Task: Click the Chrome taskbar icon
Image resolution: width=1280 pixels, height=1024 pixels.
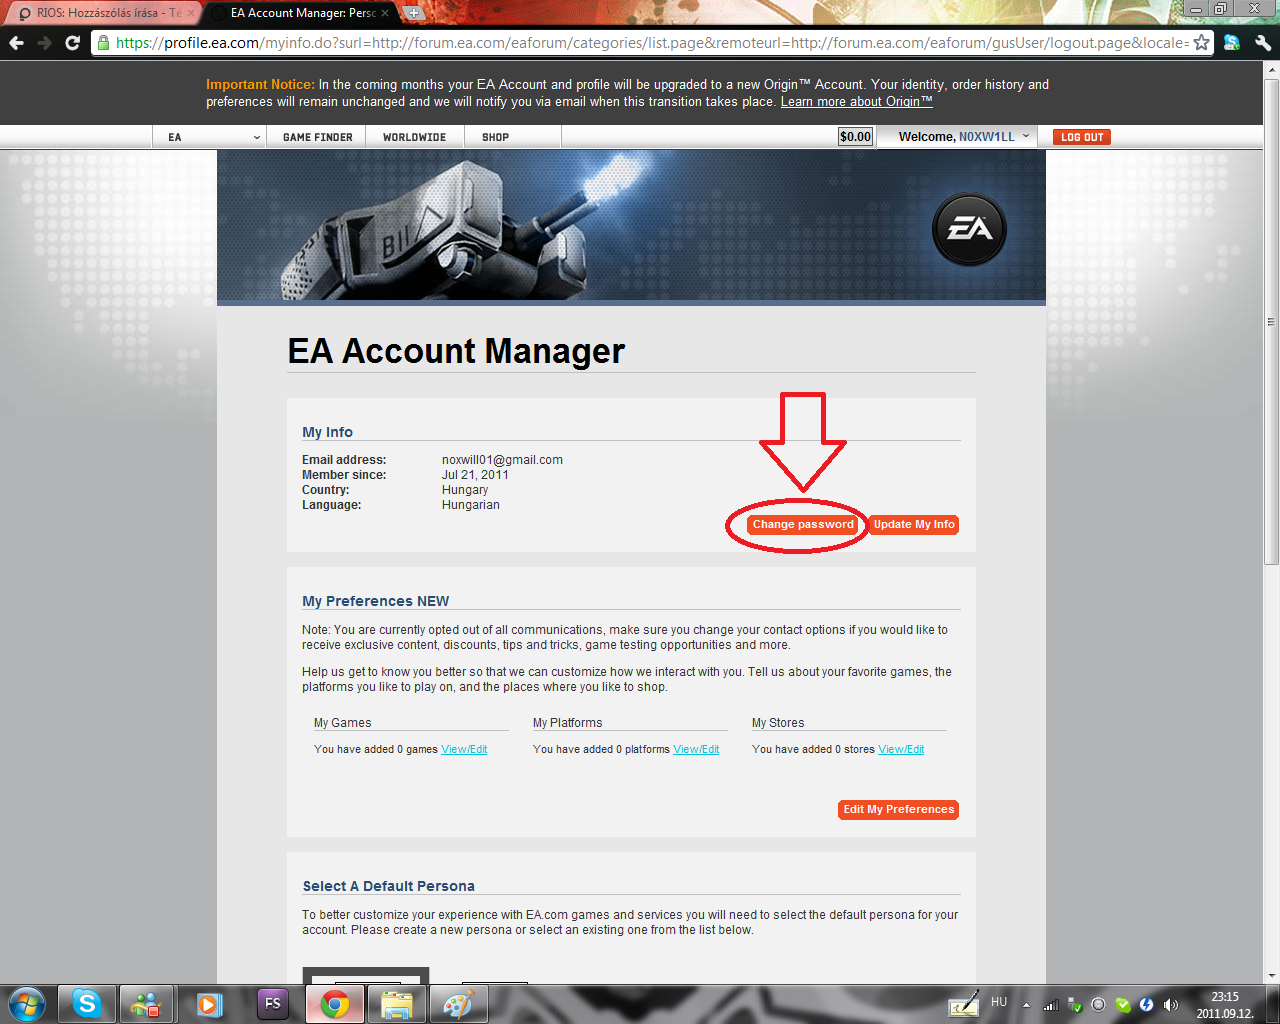Action: (334, 1003)
